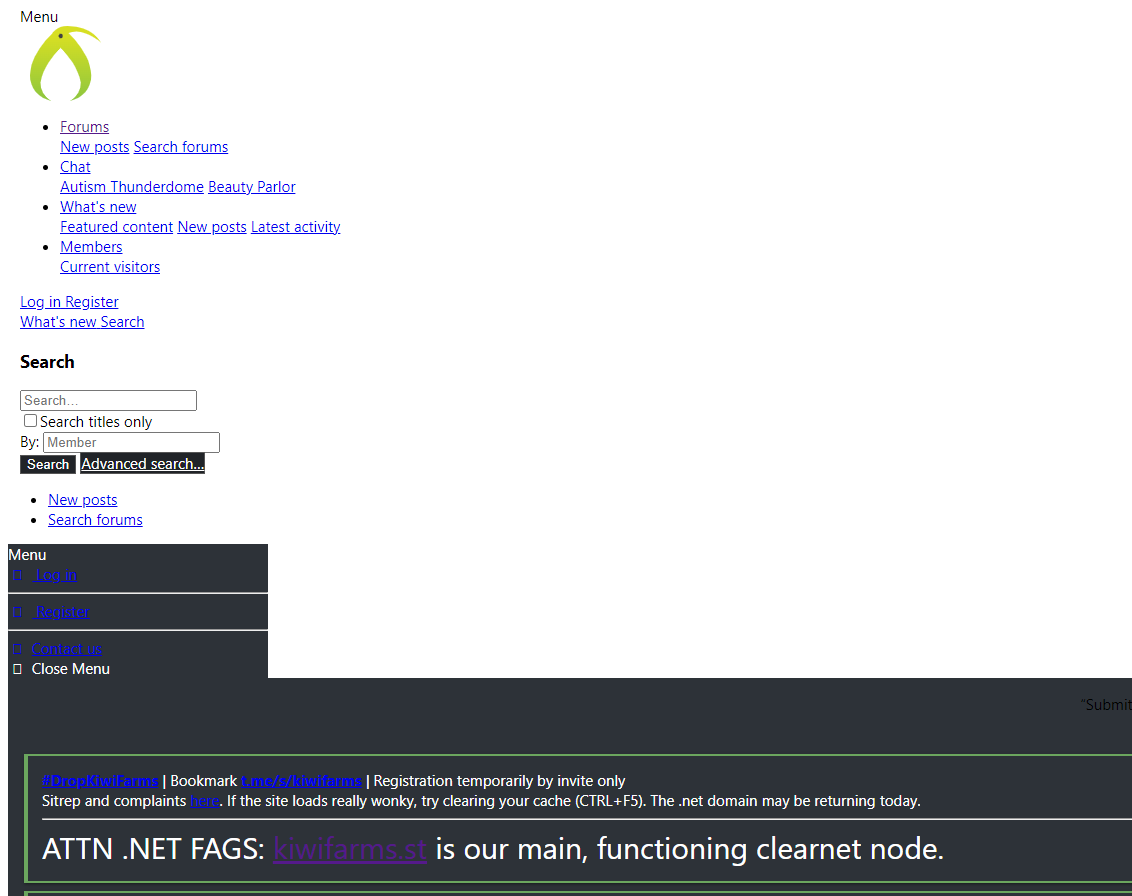Open the Forums navigation link
This screenshot has height=896, width=1132.
(84, 127)
